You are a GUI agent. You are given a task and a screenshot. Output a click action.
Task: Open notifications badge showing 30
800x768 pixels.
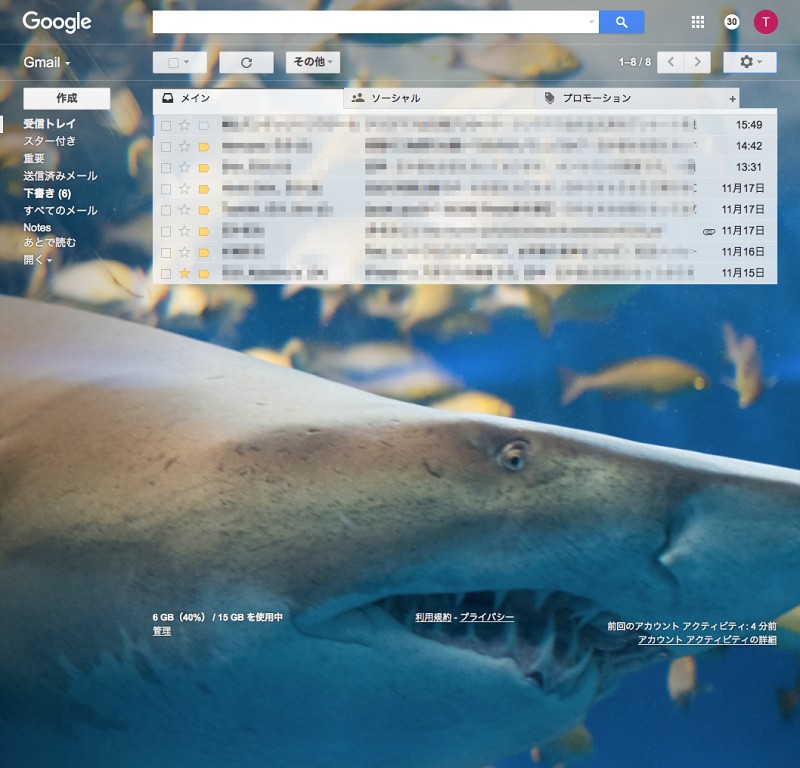[732, 22]
